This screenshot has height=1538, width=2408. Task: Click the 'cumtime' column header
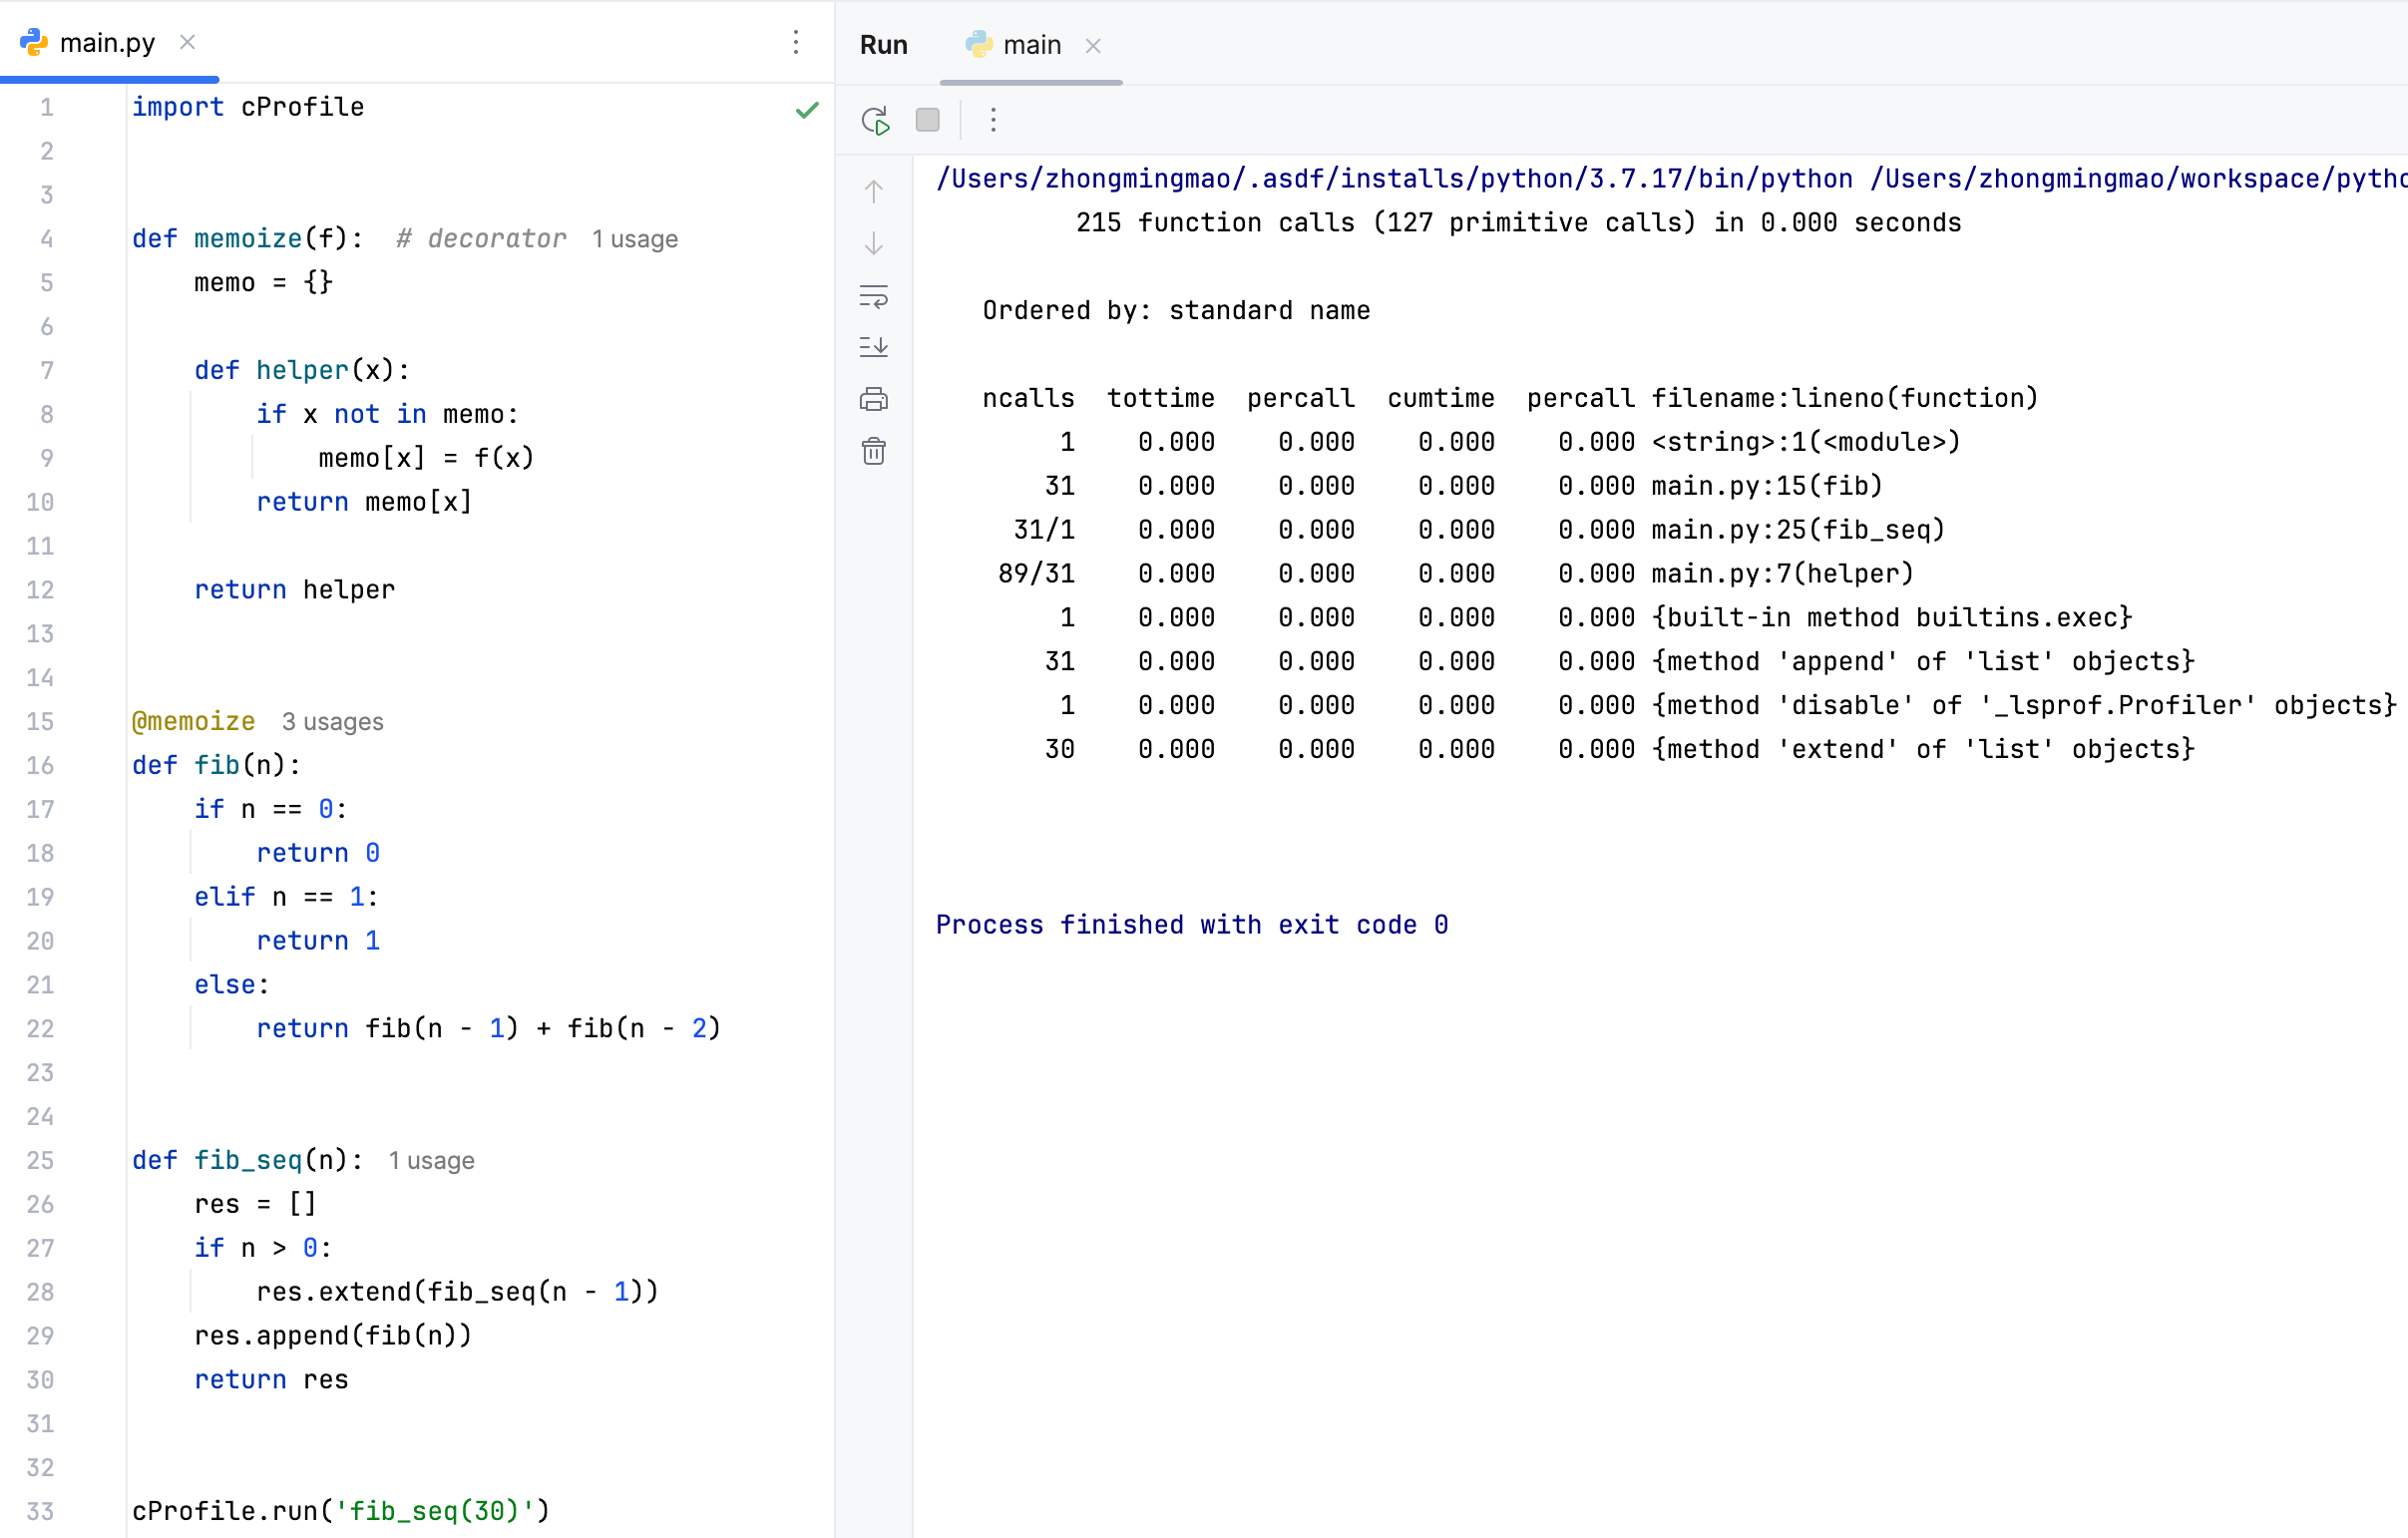tap(1441, 399)
